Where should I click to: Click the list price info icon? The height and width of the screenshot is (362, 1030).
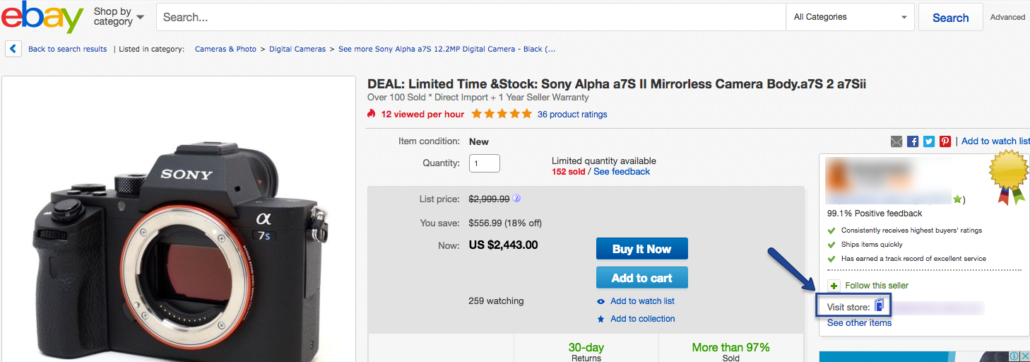(x=516, y=198)
